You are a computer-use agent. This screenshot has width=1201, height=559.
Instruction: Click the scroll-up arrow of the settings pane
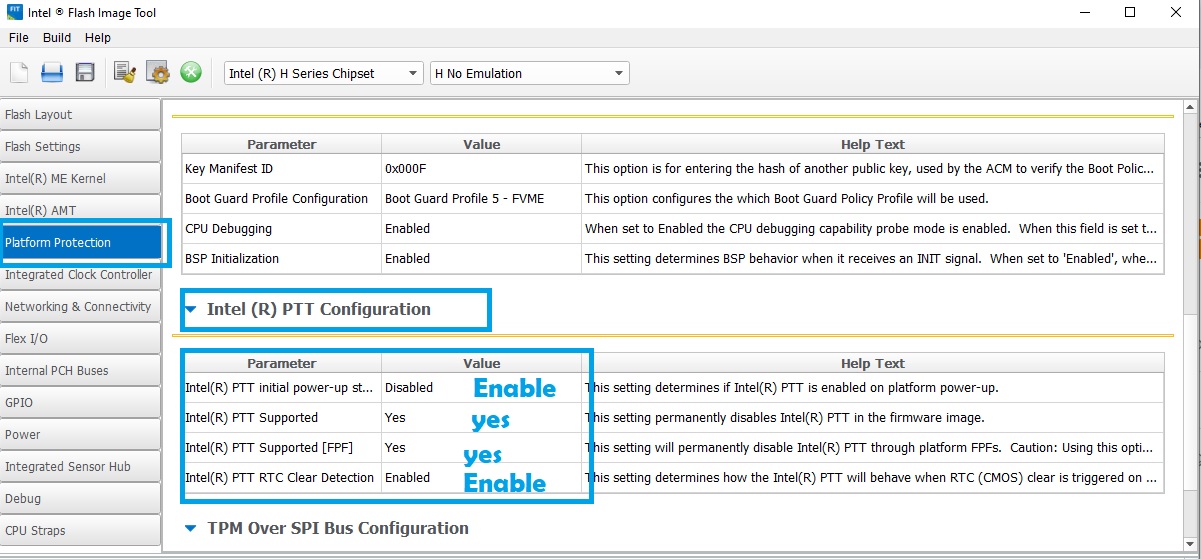click(1191, 108)
